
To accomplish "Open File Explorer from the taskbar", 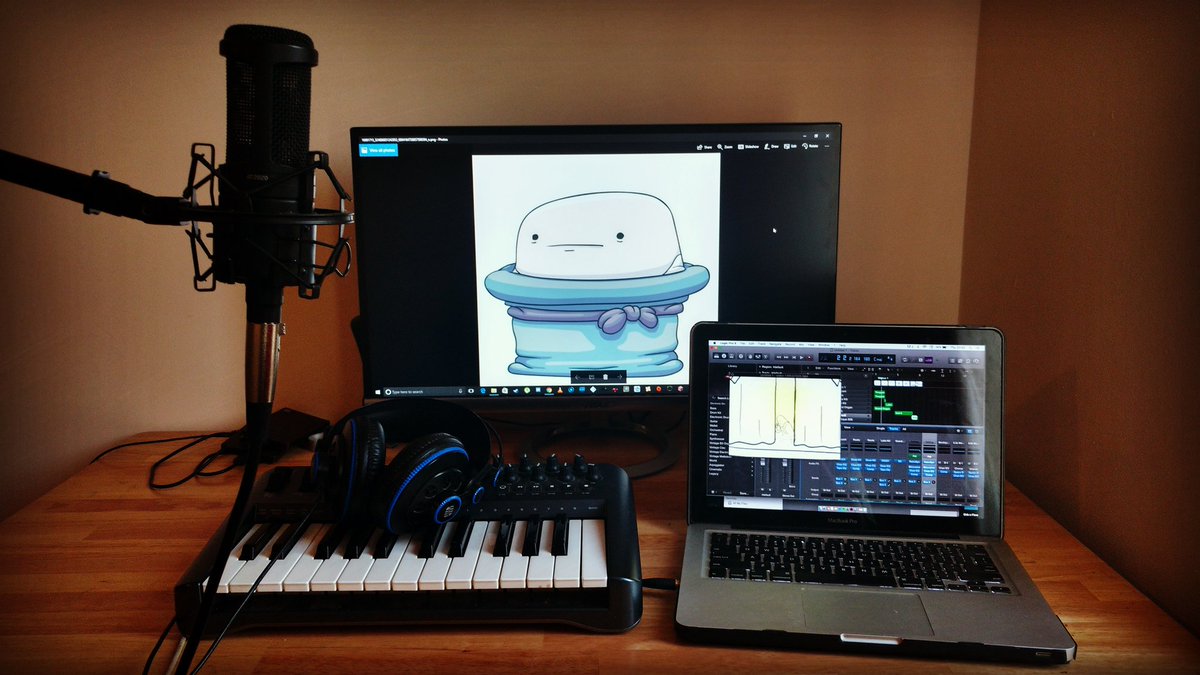I will pos(494,391).
